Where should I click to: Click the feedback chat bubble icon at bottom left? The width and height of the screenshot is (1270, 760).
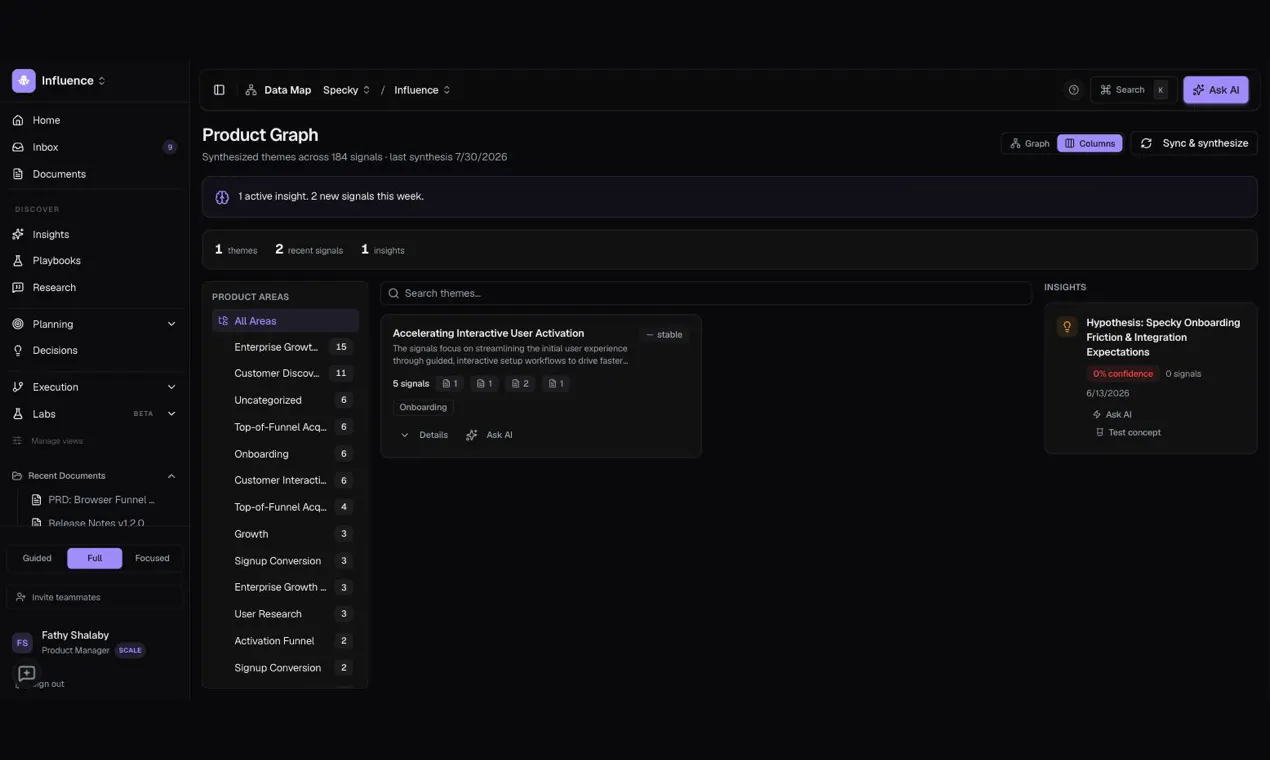tap(27, 674)
